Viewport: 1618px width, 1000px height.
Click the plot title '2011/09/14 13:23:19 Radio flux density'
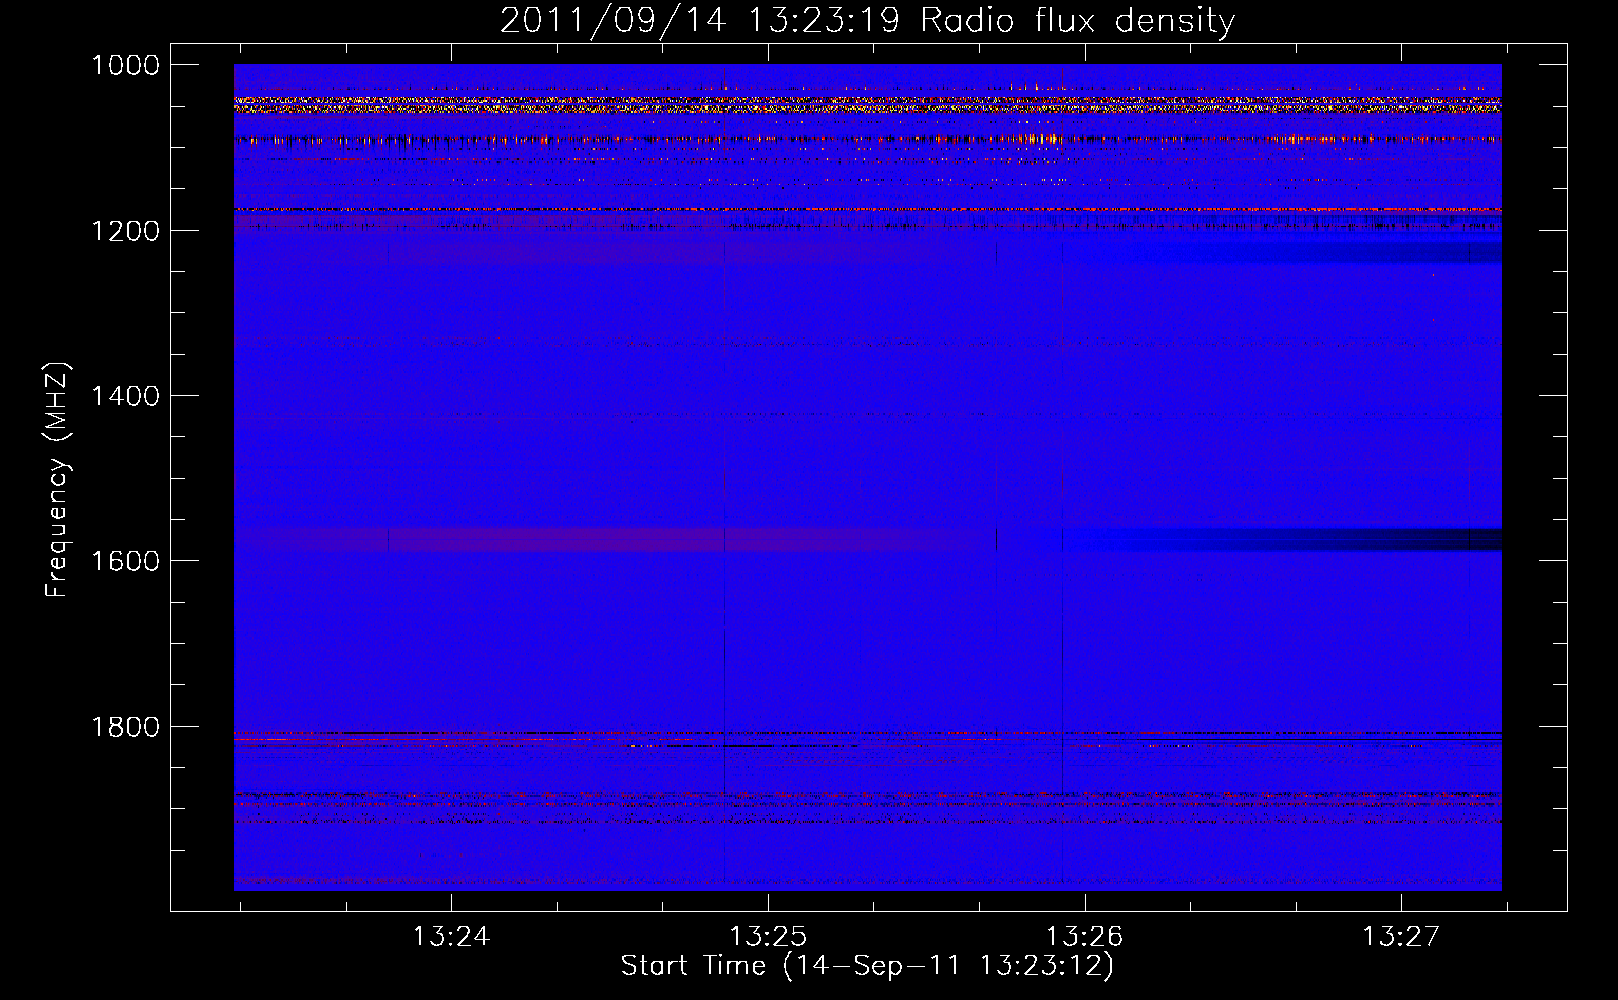pos(867,21)
